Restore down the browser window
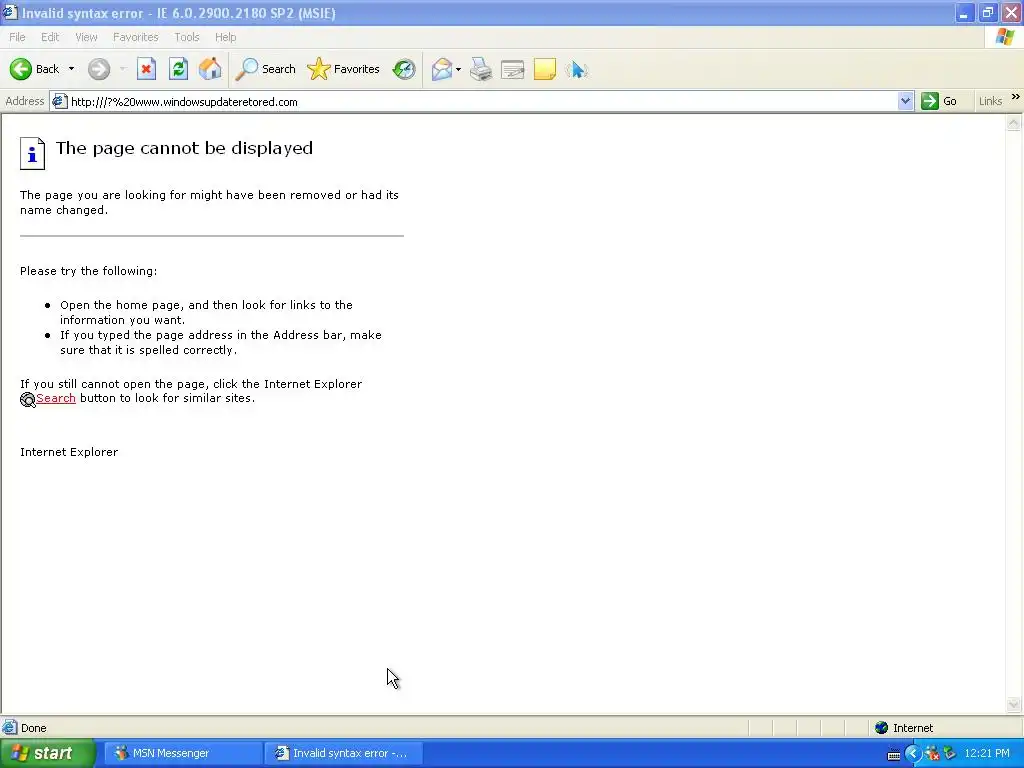1024x768 pixels. click(x=987, y=12)
